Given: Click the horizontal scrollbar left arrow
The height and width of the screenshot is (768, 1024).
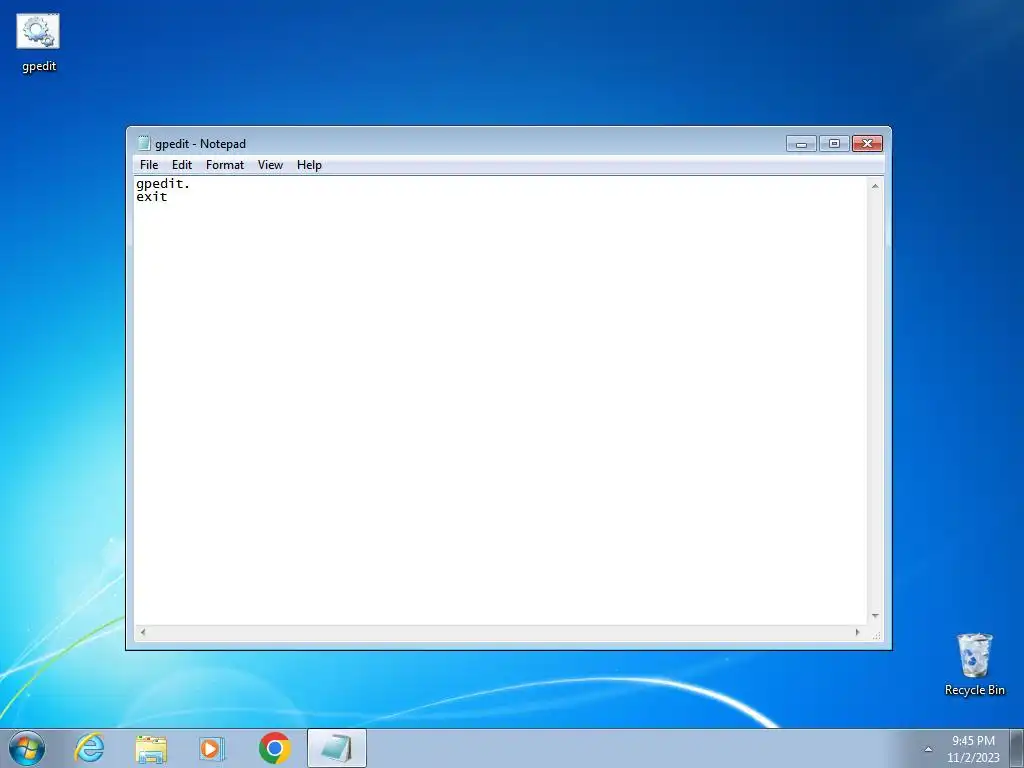Looking at the screenshot, I should [x=143, y=632].
